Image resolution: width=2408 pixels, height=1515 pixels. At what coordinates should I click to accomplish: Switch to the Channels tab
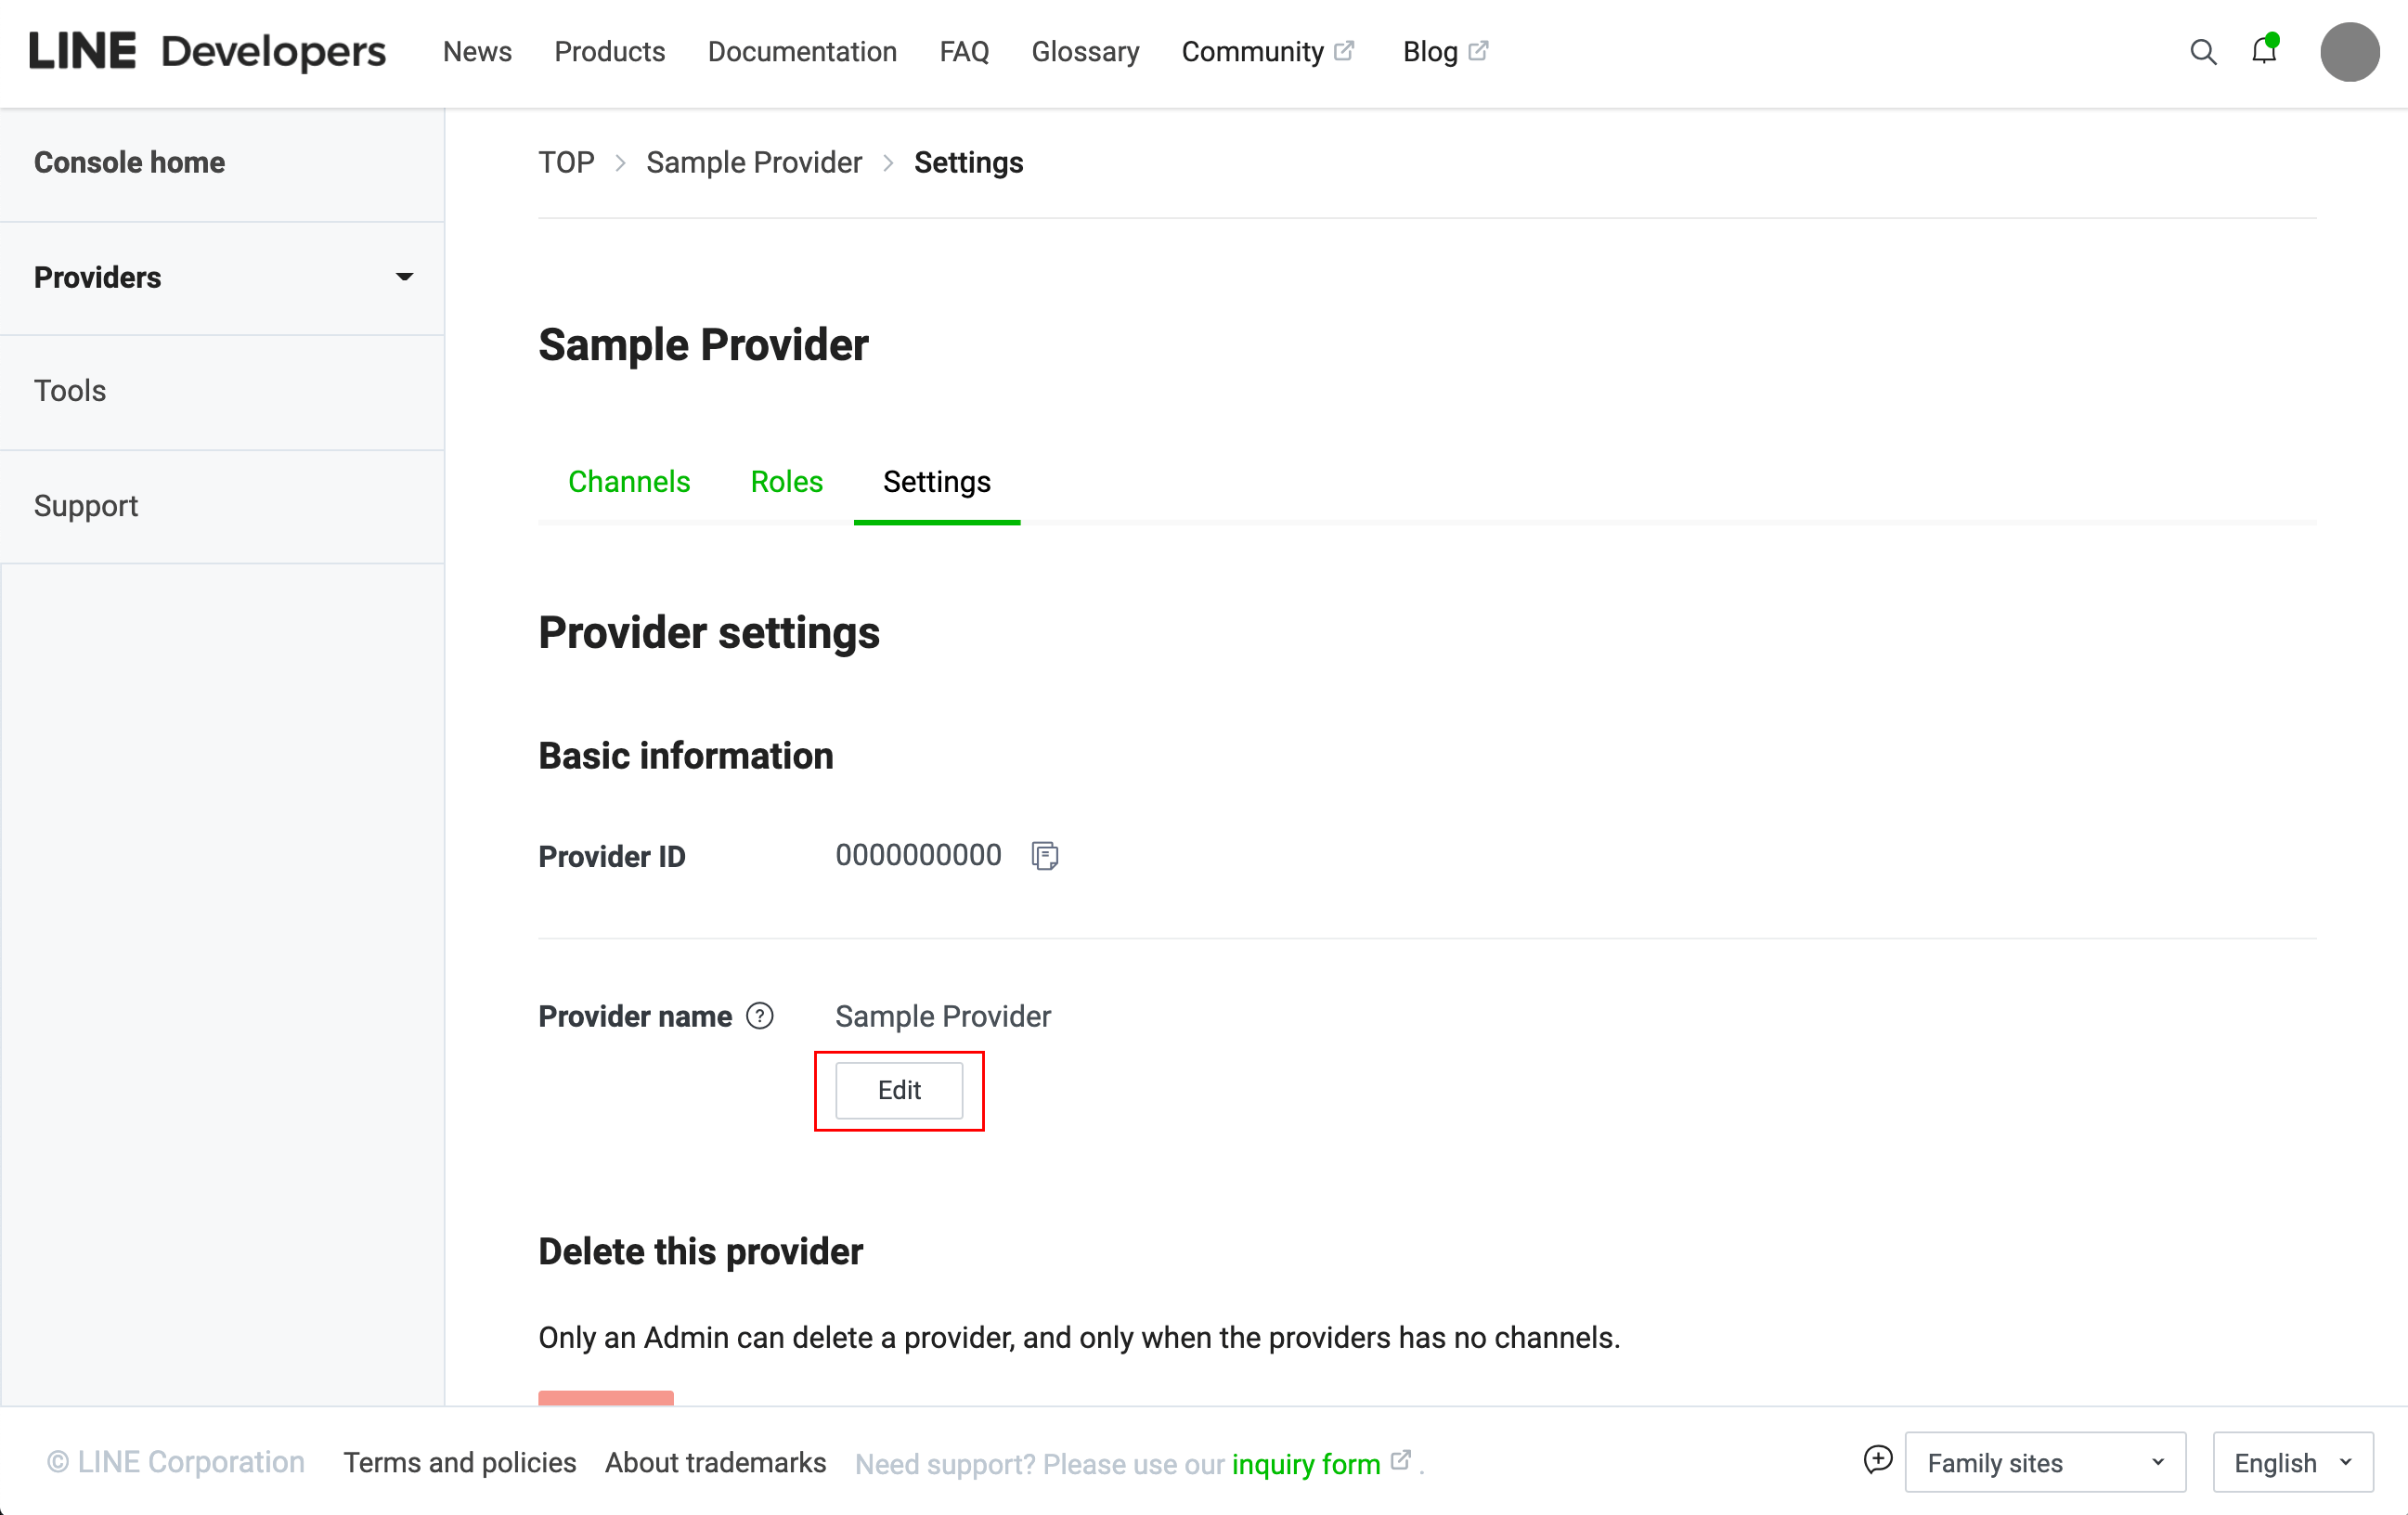(x=629, y=482)
